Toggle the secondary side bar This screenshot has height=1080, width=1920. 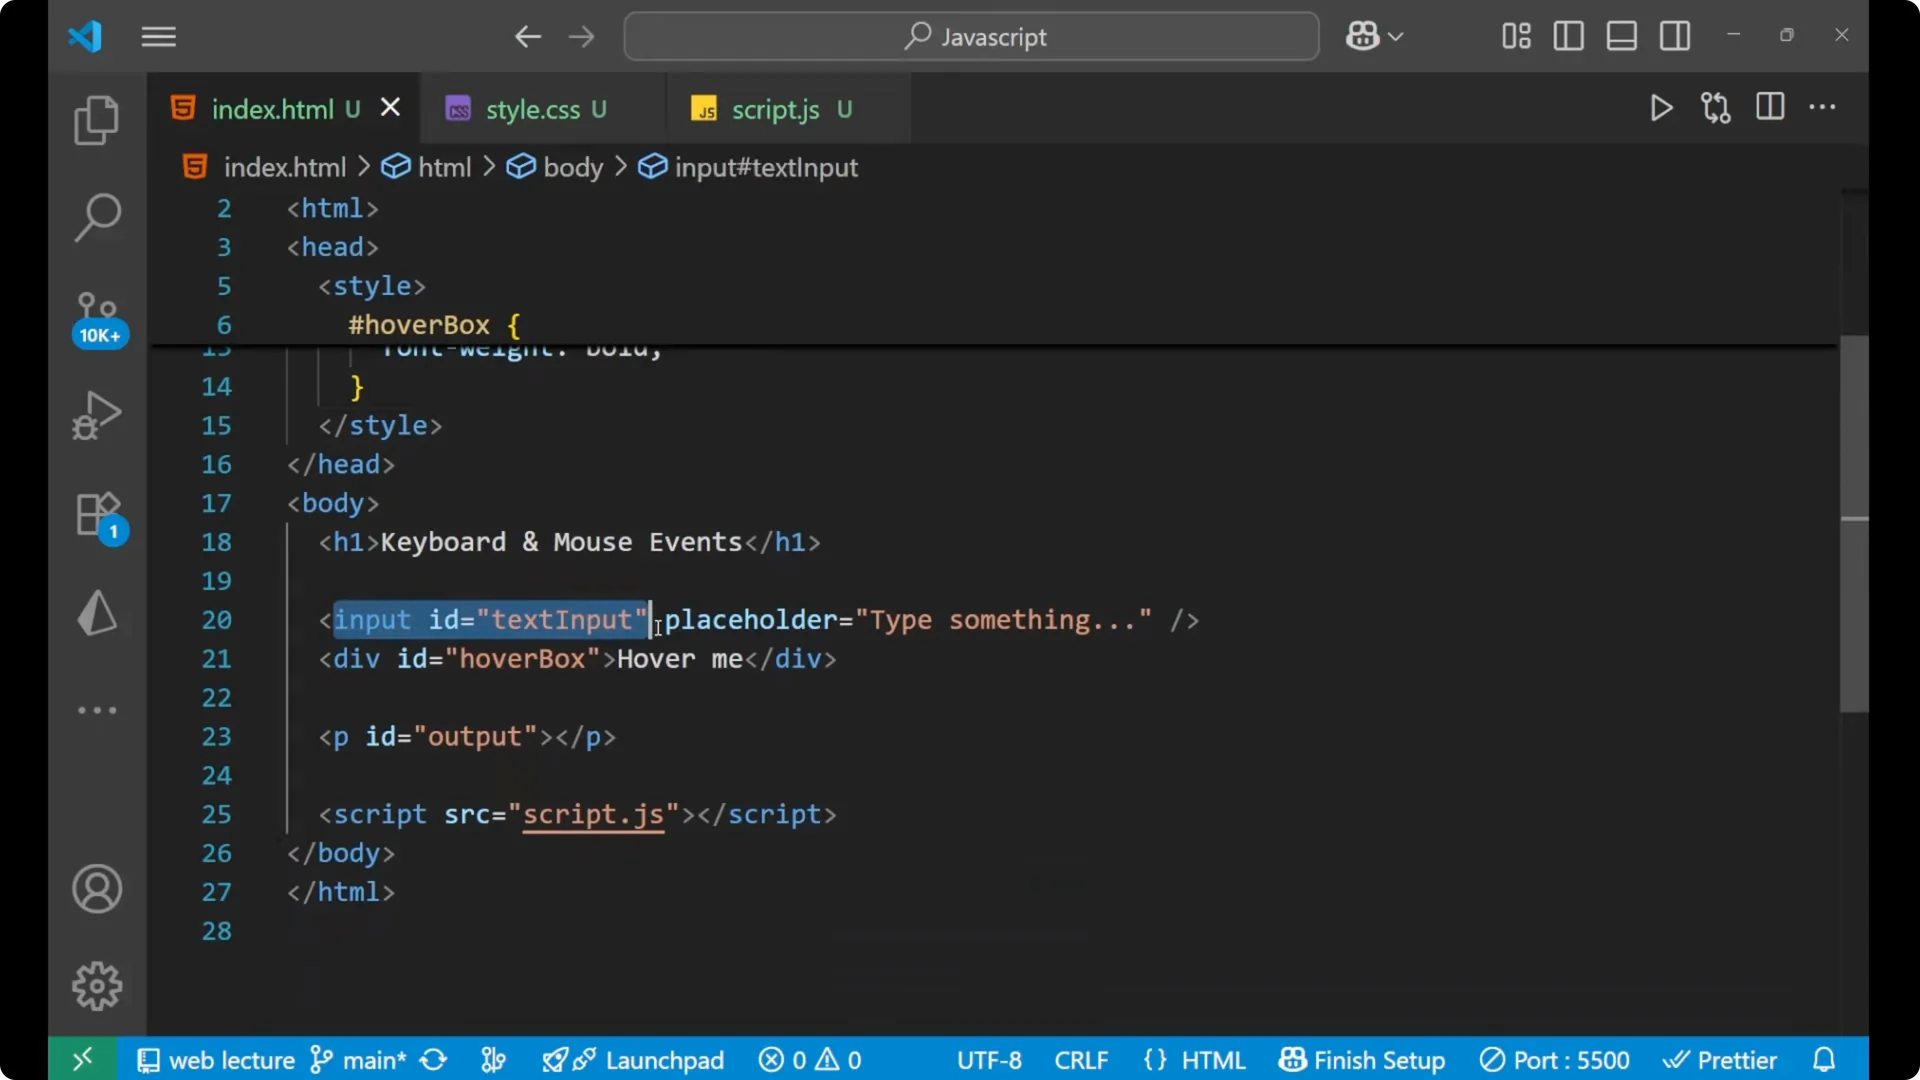1675,36
